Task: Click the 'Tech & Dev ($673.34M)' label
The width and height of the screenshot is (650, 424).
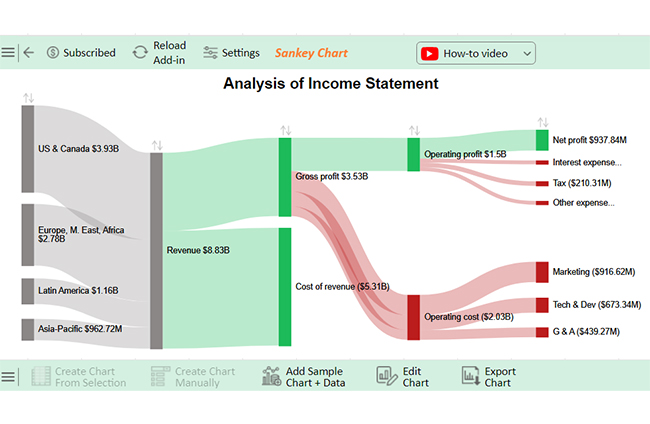Action: click(597, 305)
